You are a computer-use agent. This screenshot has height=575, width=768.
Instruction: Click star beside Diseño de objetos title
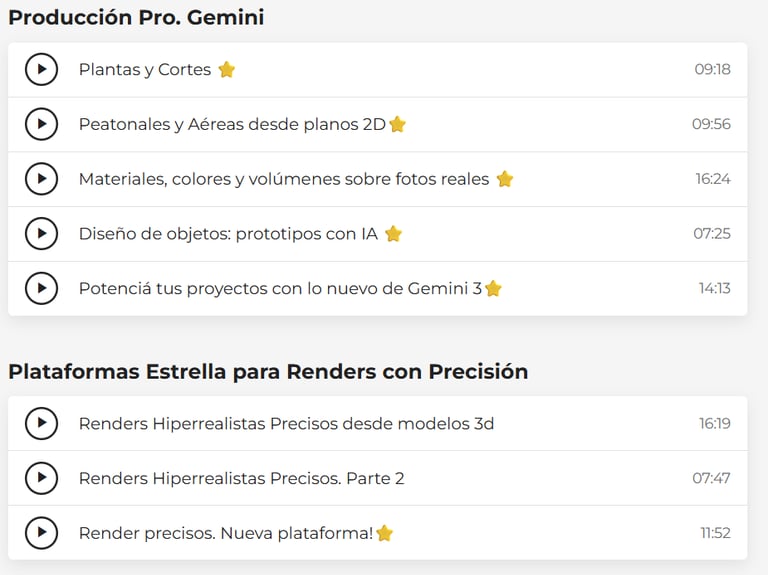(x=393, y=233)
